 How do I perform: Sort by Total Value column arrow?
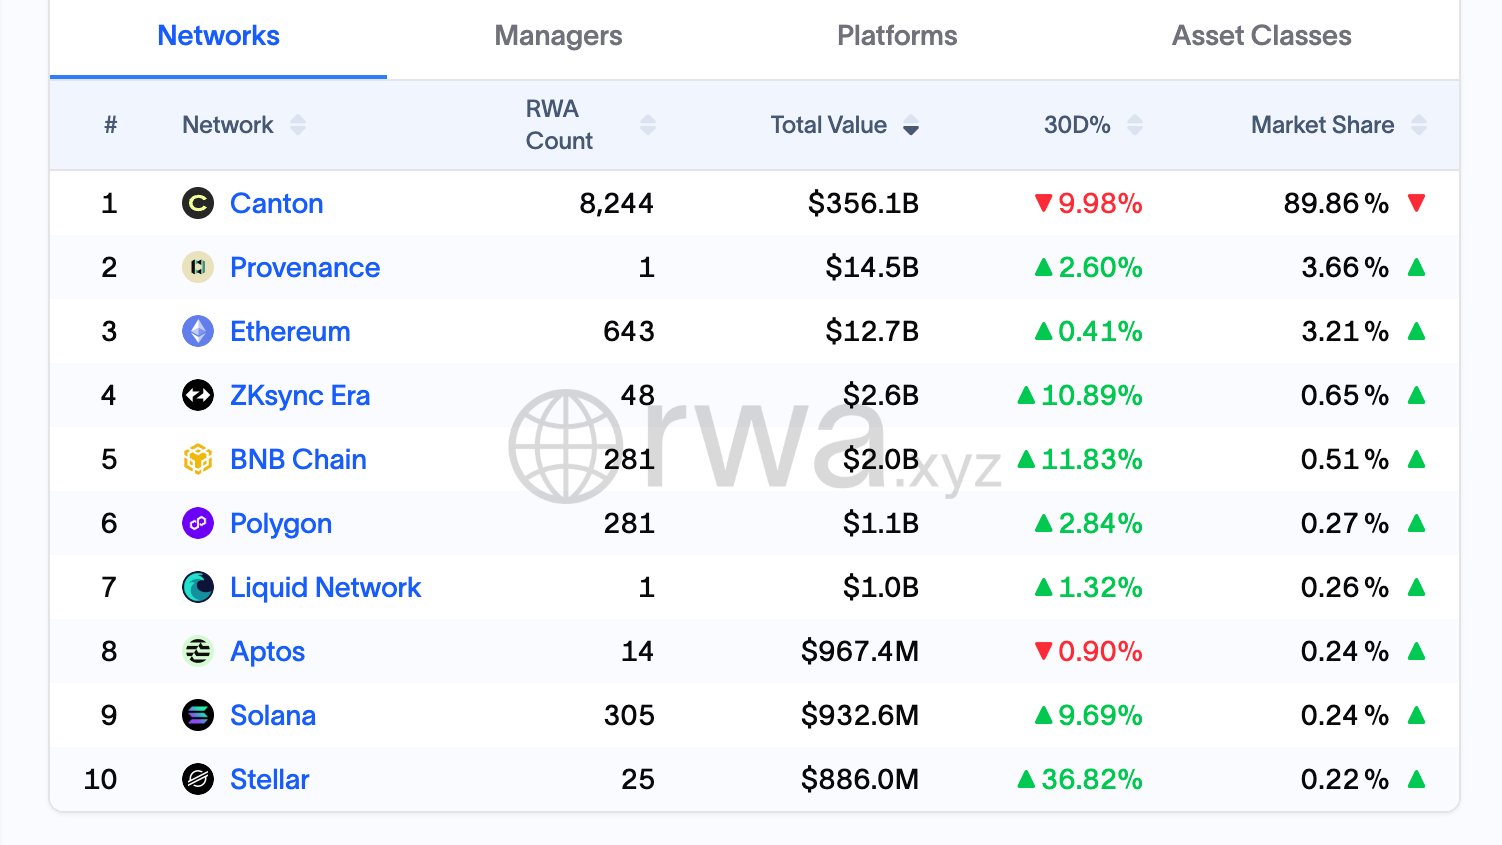click(x=911, y=126)
